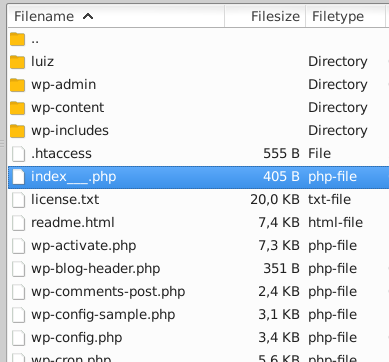
Task: Select the wp-config-sample.php file name
Action: tap(103, 315)
